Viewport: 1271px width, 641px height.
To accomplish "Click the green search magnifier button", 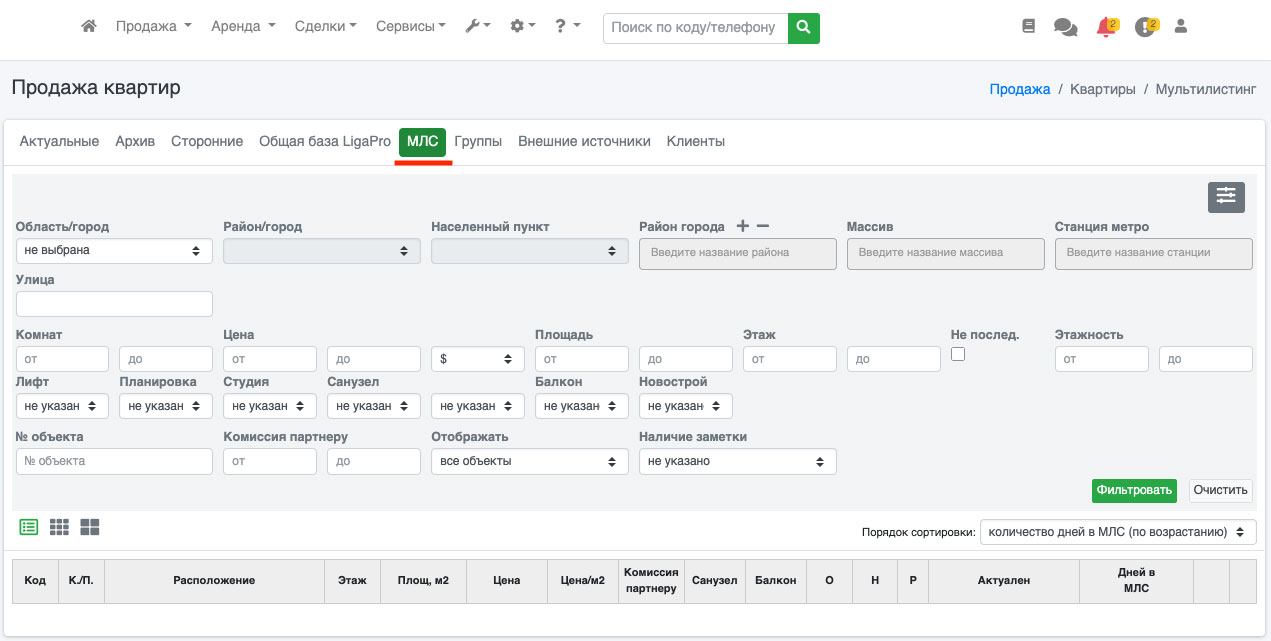I will click(x=803, y=28).
